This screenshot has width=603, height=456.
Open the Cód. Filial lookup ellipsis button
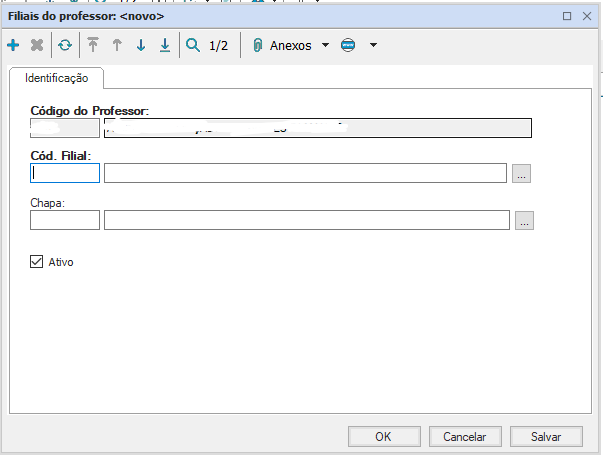tap(521, 174)
